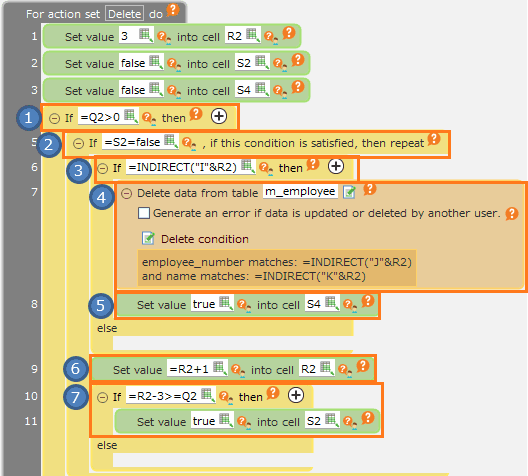Click help bubble beside 'Generate an error' option

512,213
